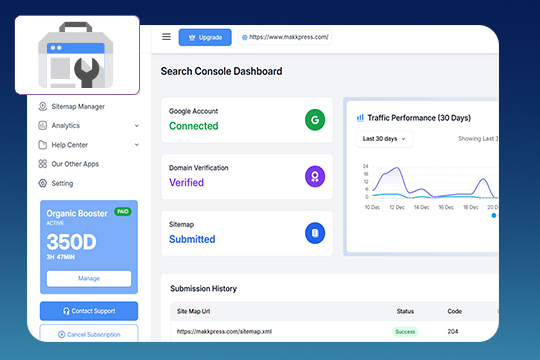Click the purple Domain Verification badge icon
This screenshot has width=540, height=360.
click(x=315, y=176)
